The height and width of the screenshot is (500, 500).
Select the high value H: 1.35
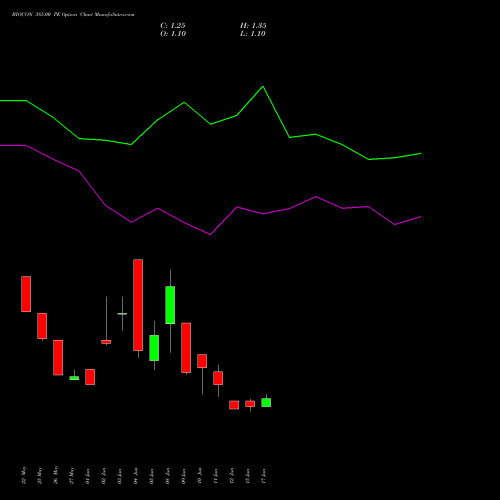pyautogui.click(x=253, y=26)
